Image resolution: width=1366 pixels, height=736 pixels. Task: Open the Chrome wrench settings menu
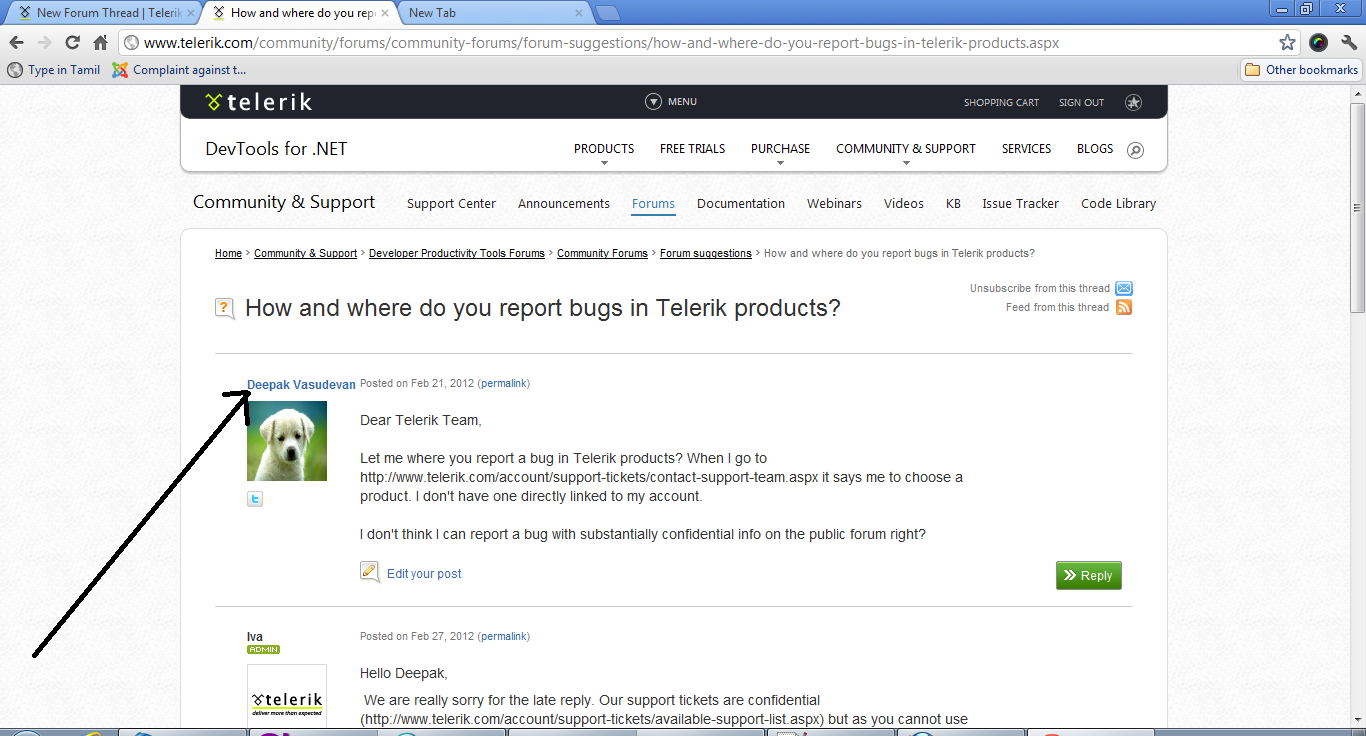click(x=1348, y=43)
